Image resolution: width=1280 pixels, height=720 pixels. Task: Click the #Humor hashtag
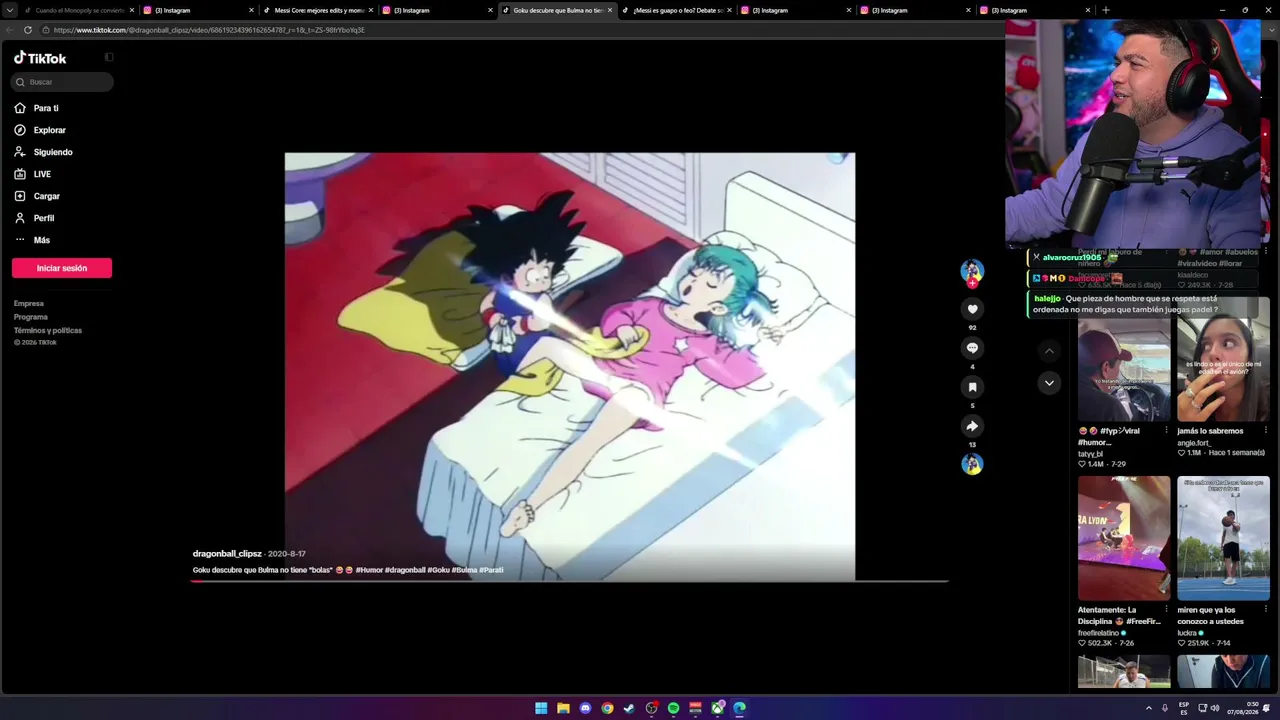369,570
